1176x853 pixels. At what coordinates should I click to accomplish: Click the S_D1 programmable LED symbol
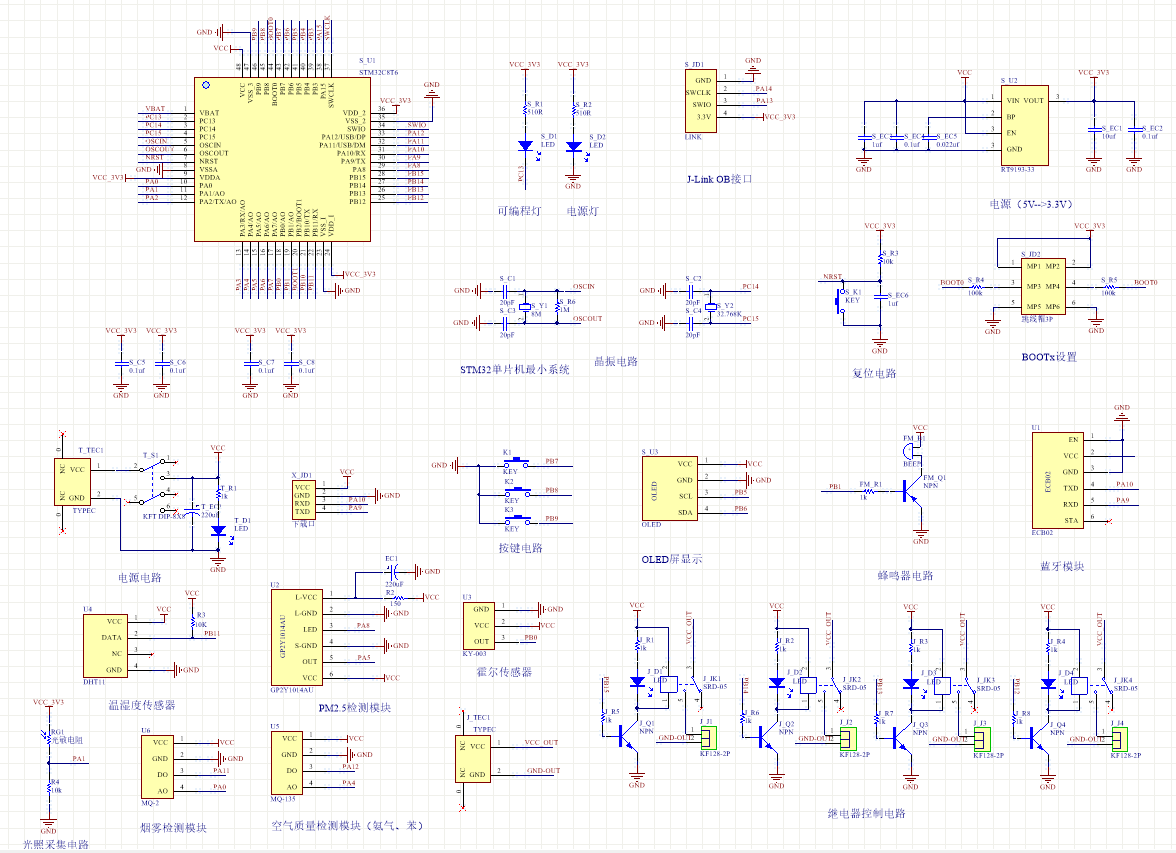526,146
